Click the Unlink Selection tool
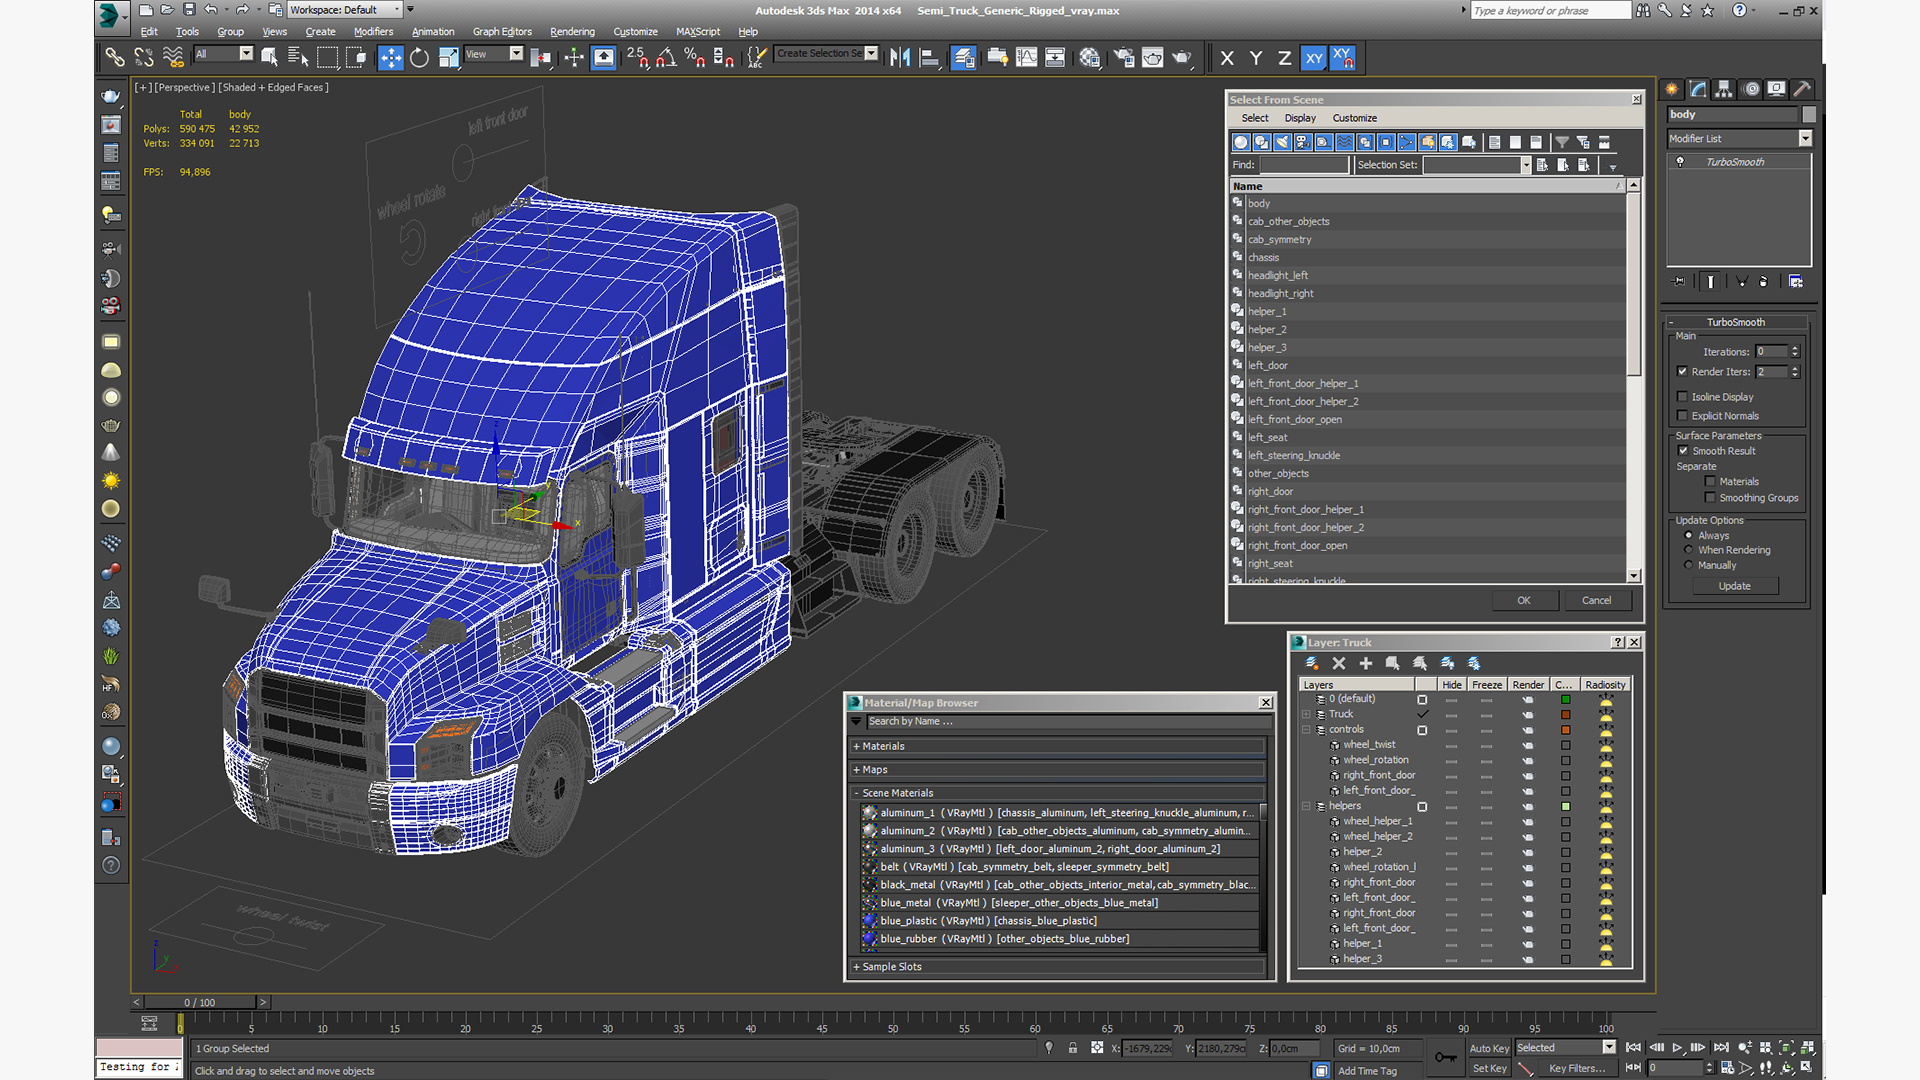This screenshot has height=1080, width=1920. point(144,58)
